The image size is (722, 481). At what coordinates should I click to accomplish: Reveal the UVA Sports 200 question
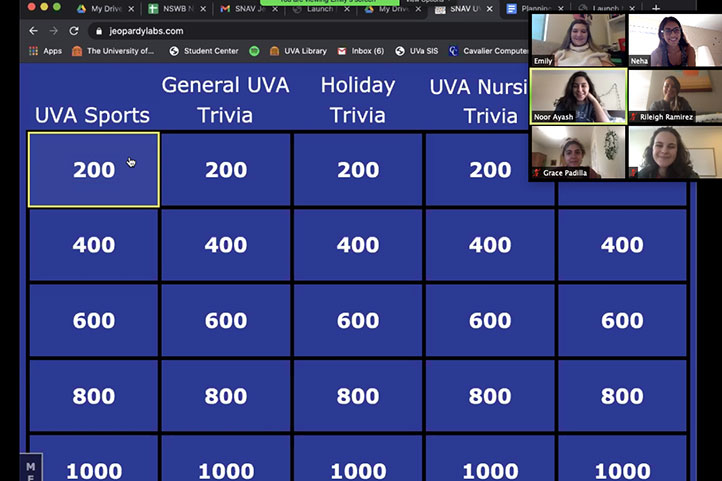94,170
